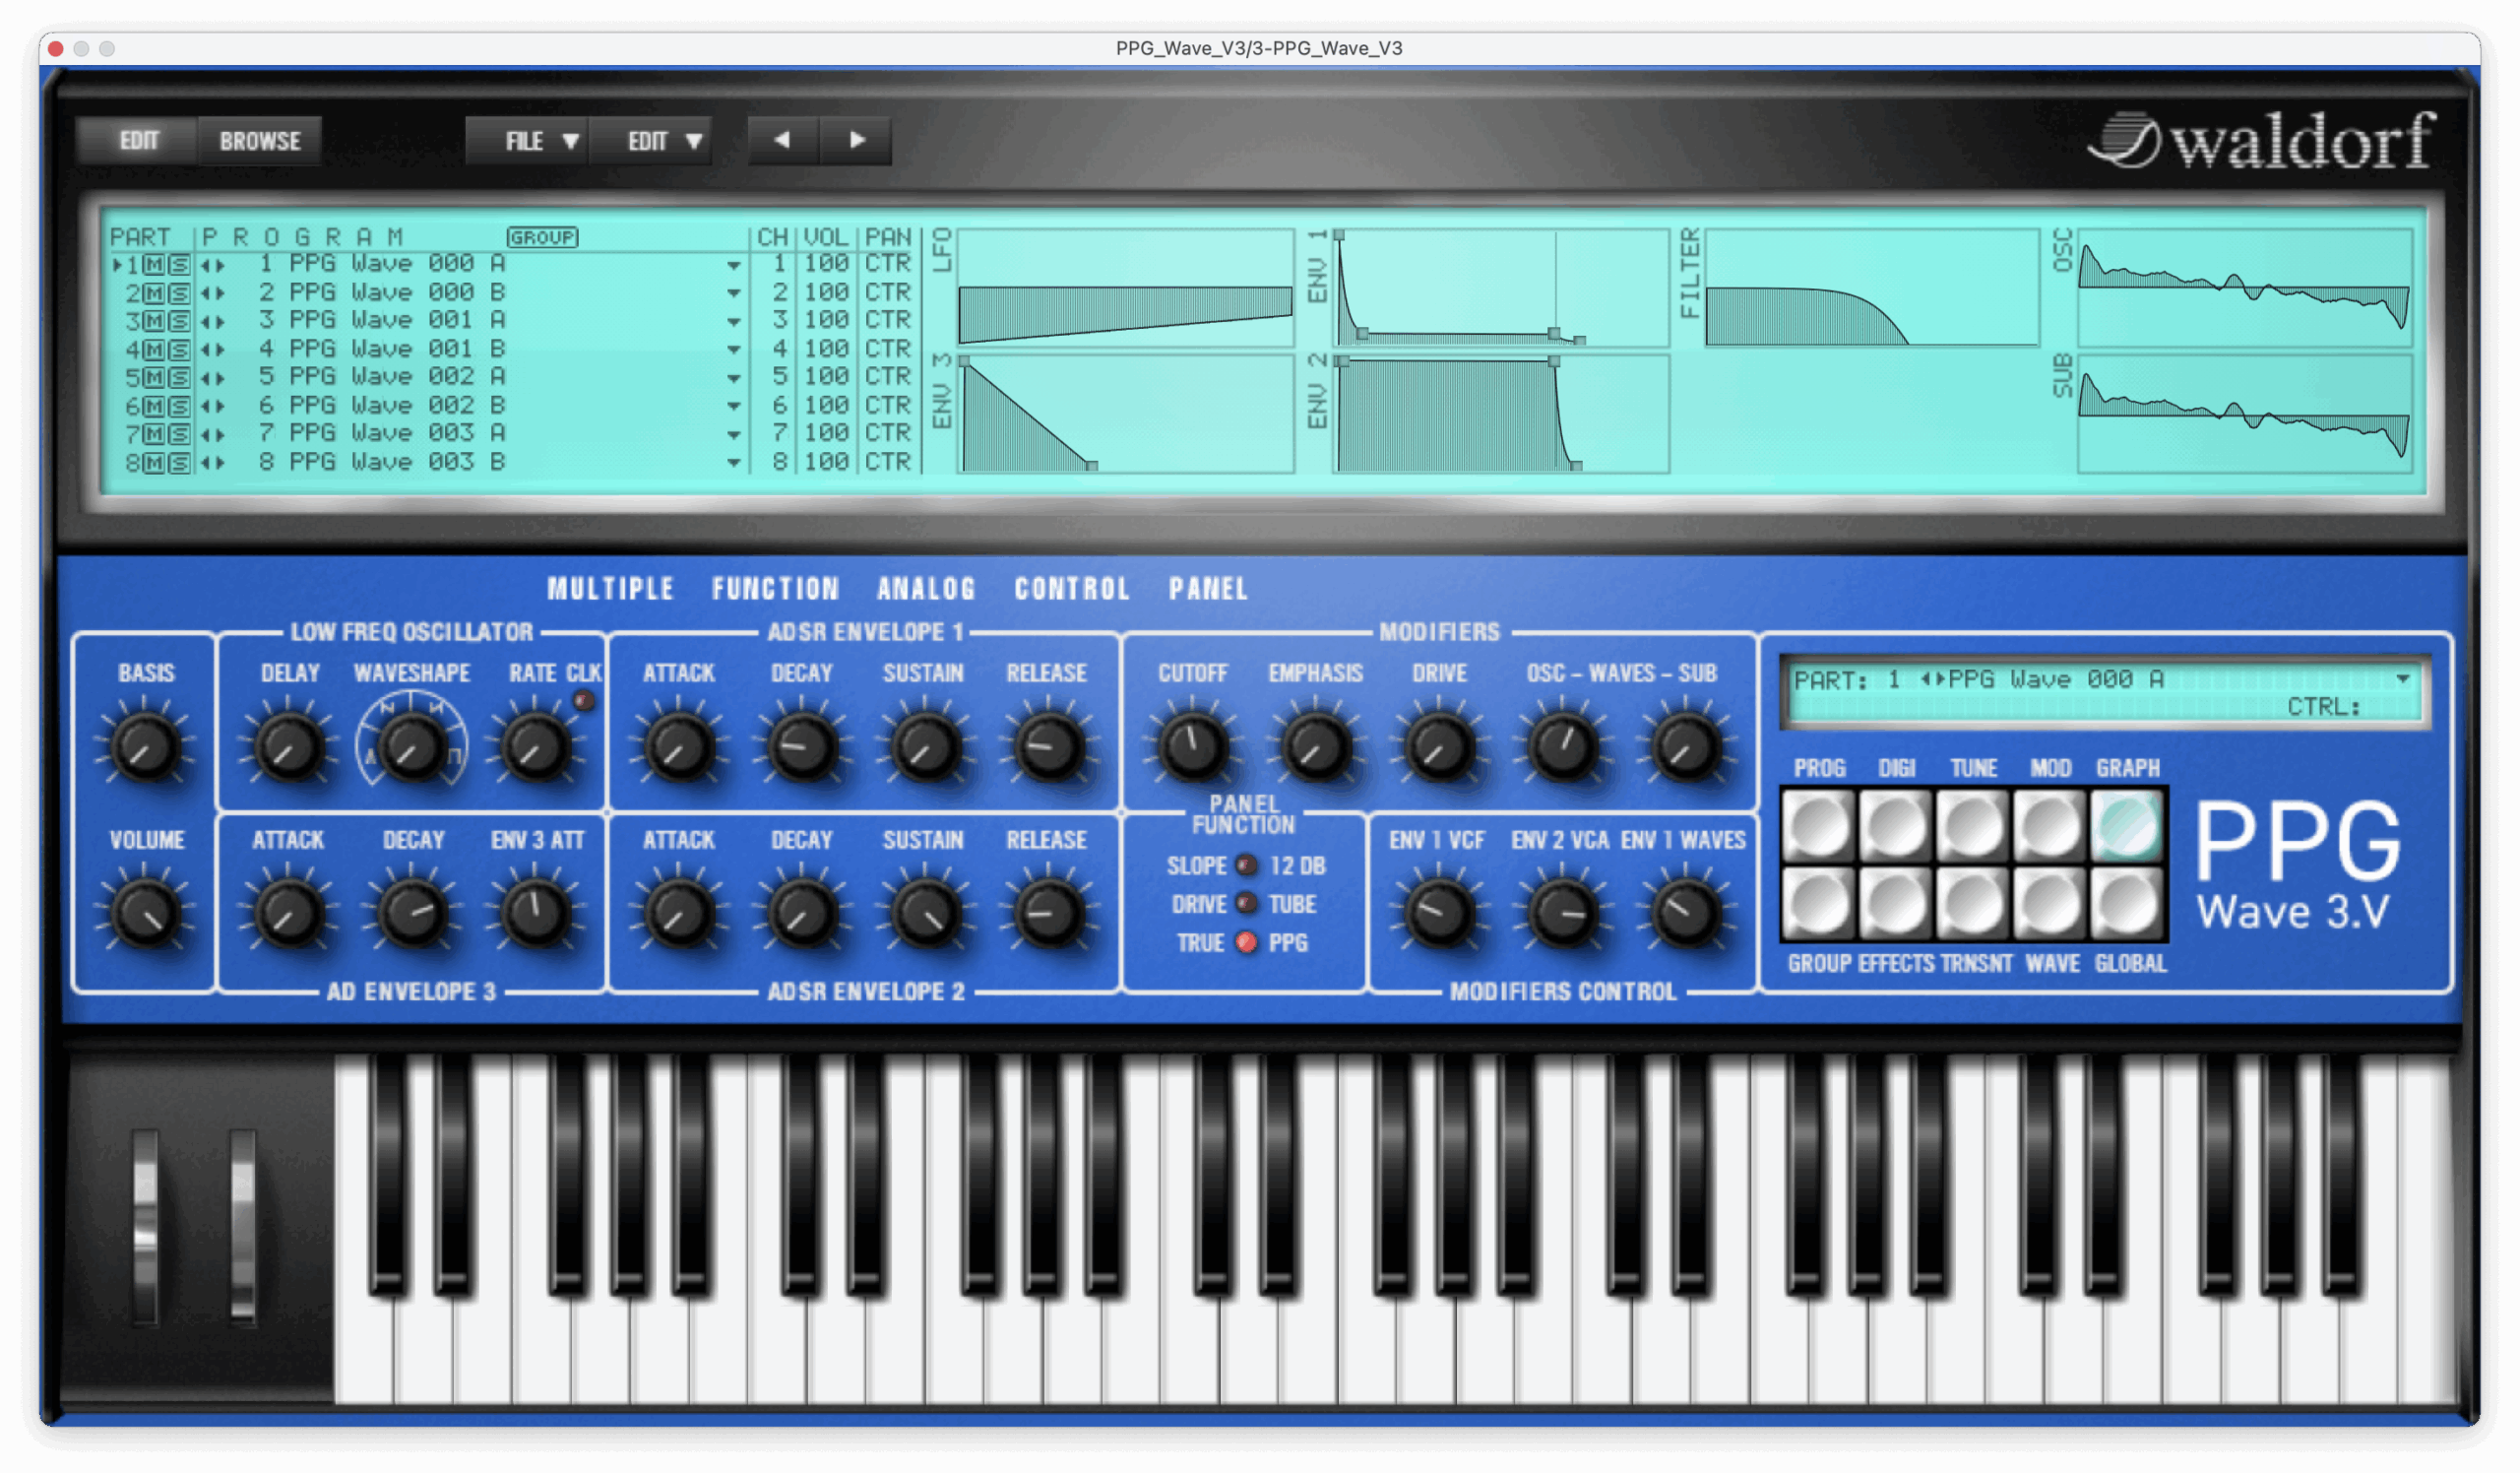Toggle the DRIVE TUBE switch

click(1246, 903)
